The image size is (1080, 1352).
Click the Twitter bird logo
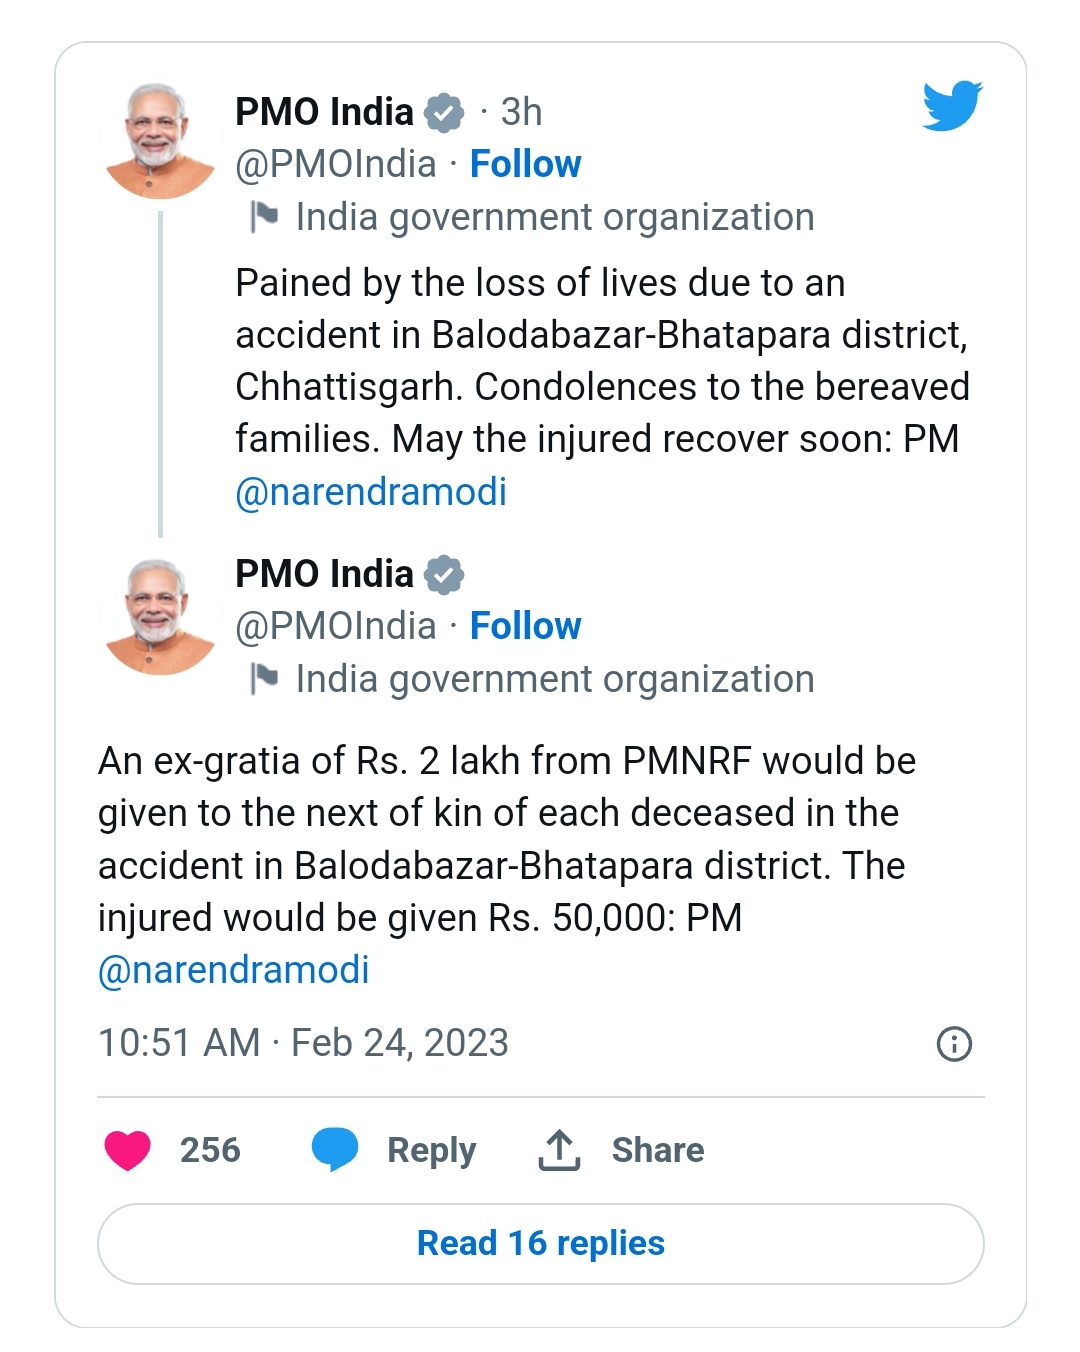(x=952, y=106)
